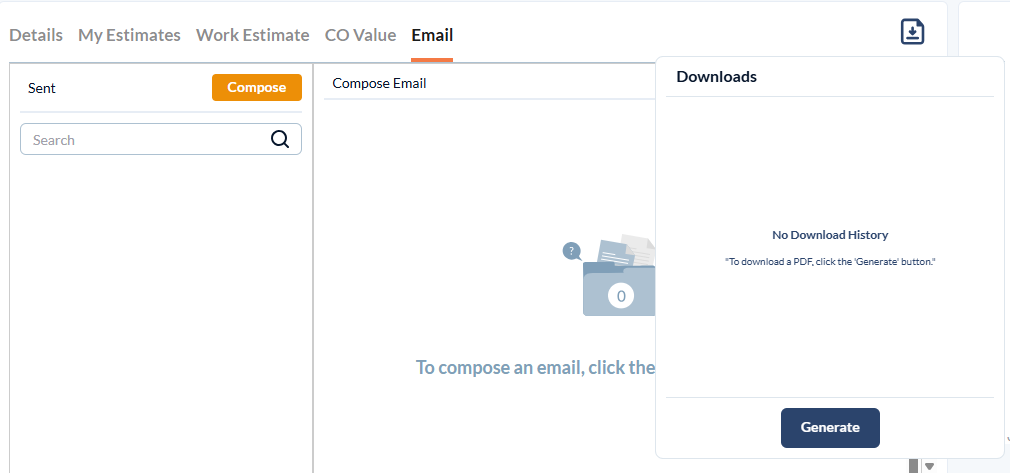Click the magnifier icon in search box

coord(280,139)
